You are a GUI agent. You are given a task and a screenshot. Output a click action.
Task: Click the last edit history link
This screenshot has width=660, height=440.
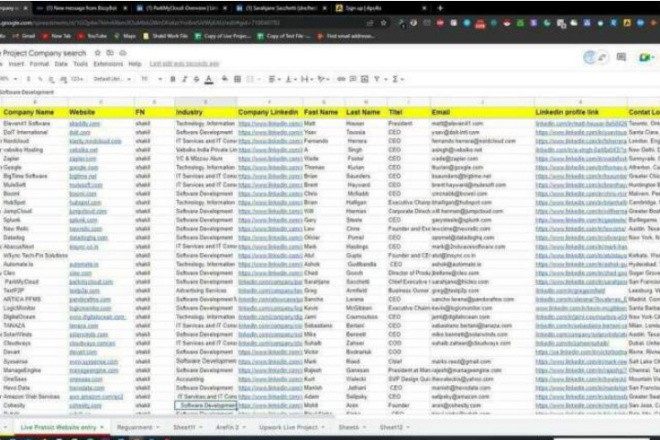click(x=184, y=64)
